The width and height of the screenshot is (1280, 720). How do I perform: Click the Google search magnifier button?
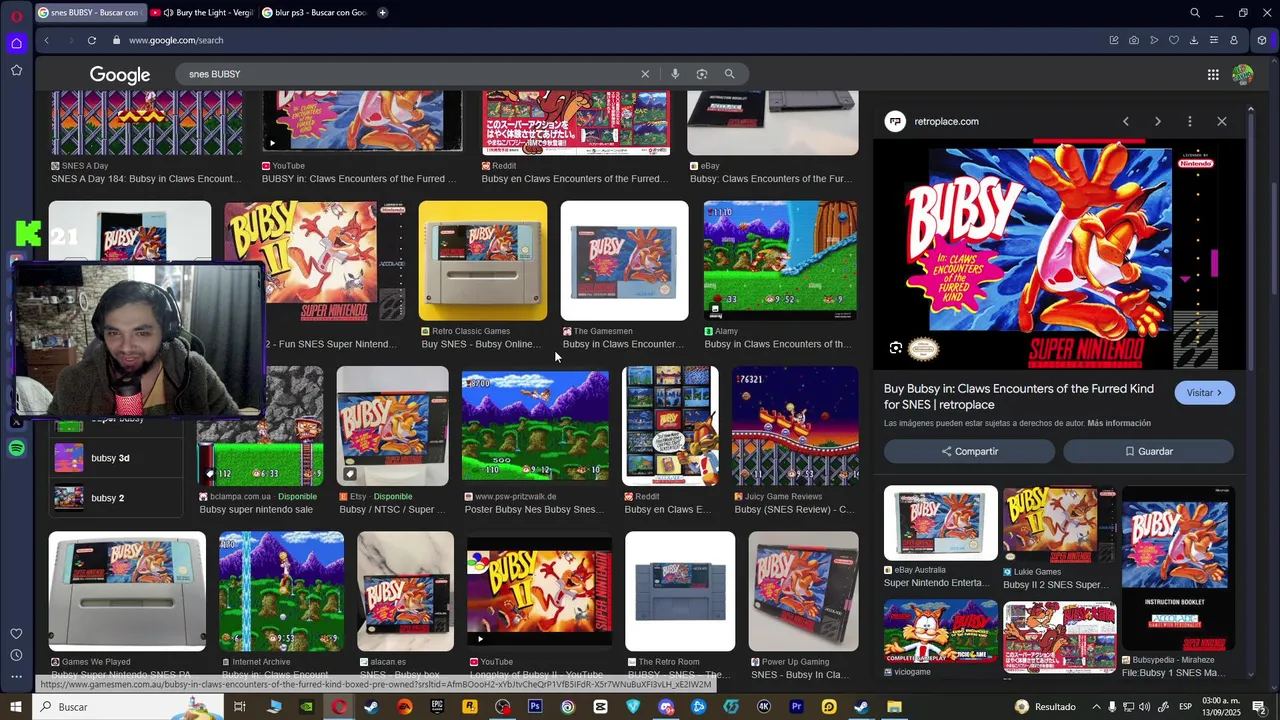[730, 74]
